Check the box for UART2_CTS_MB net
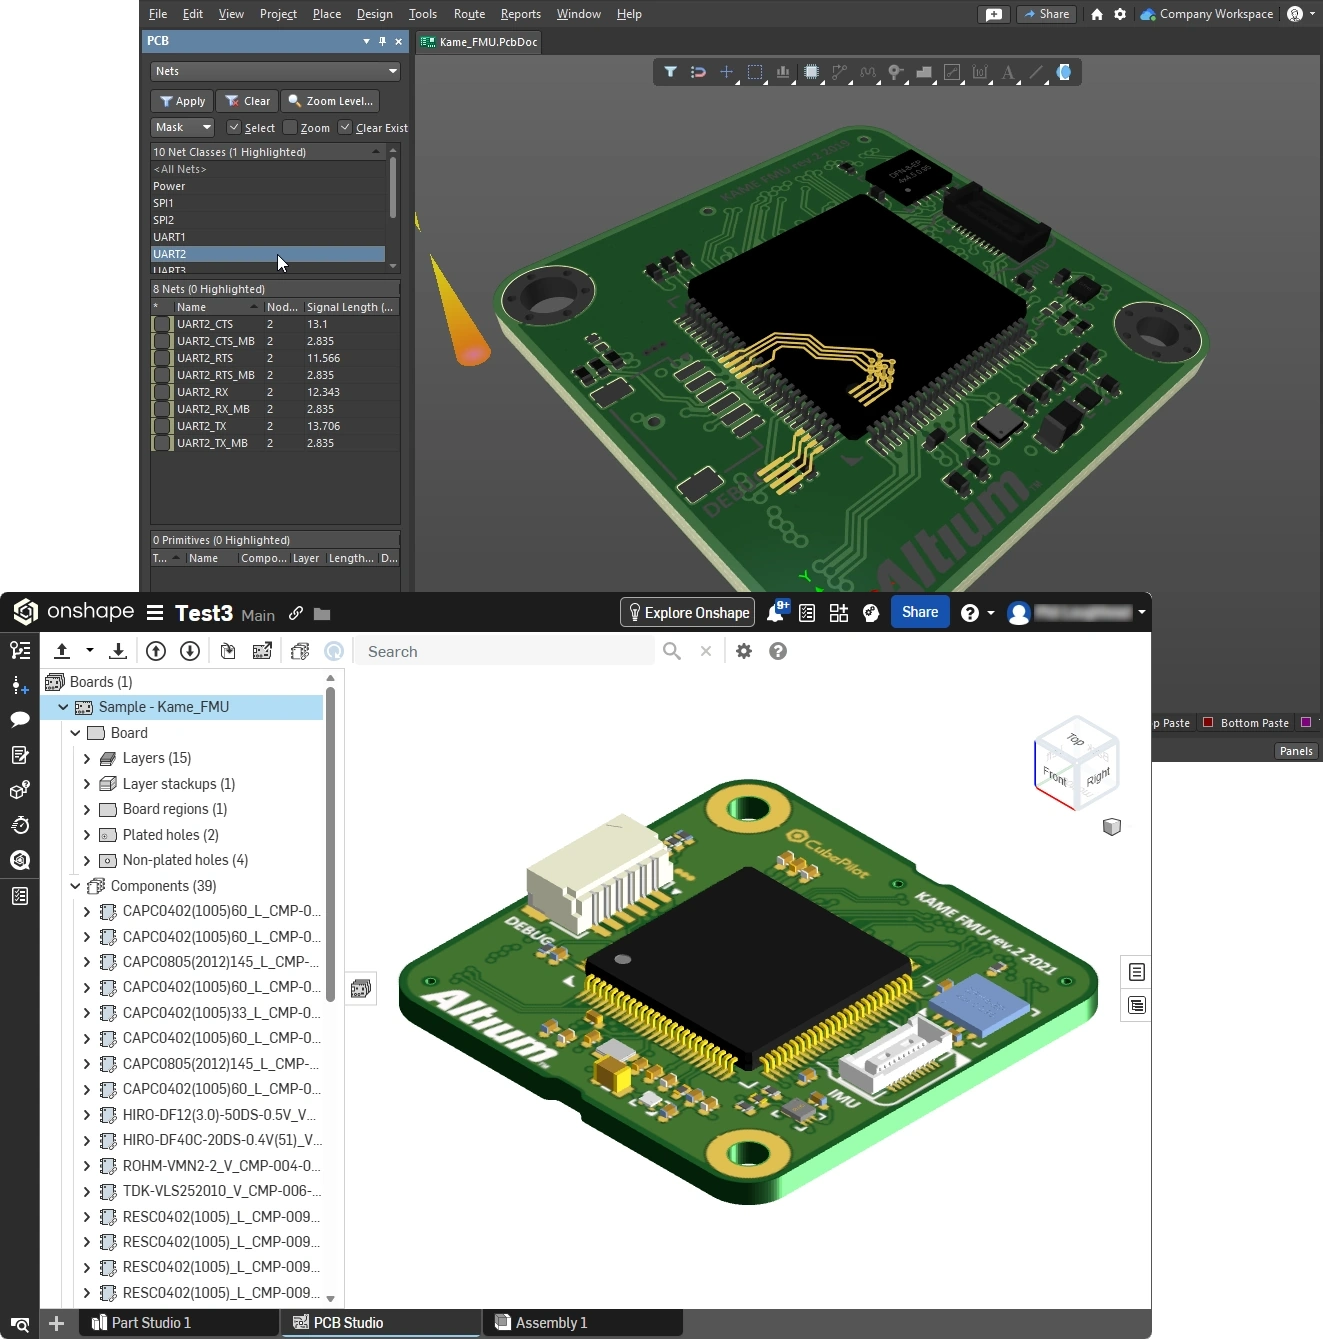This screenshot has height=1339, width=1323. coord(162,341)
